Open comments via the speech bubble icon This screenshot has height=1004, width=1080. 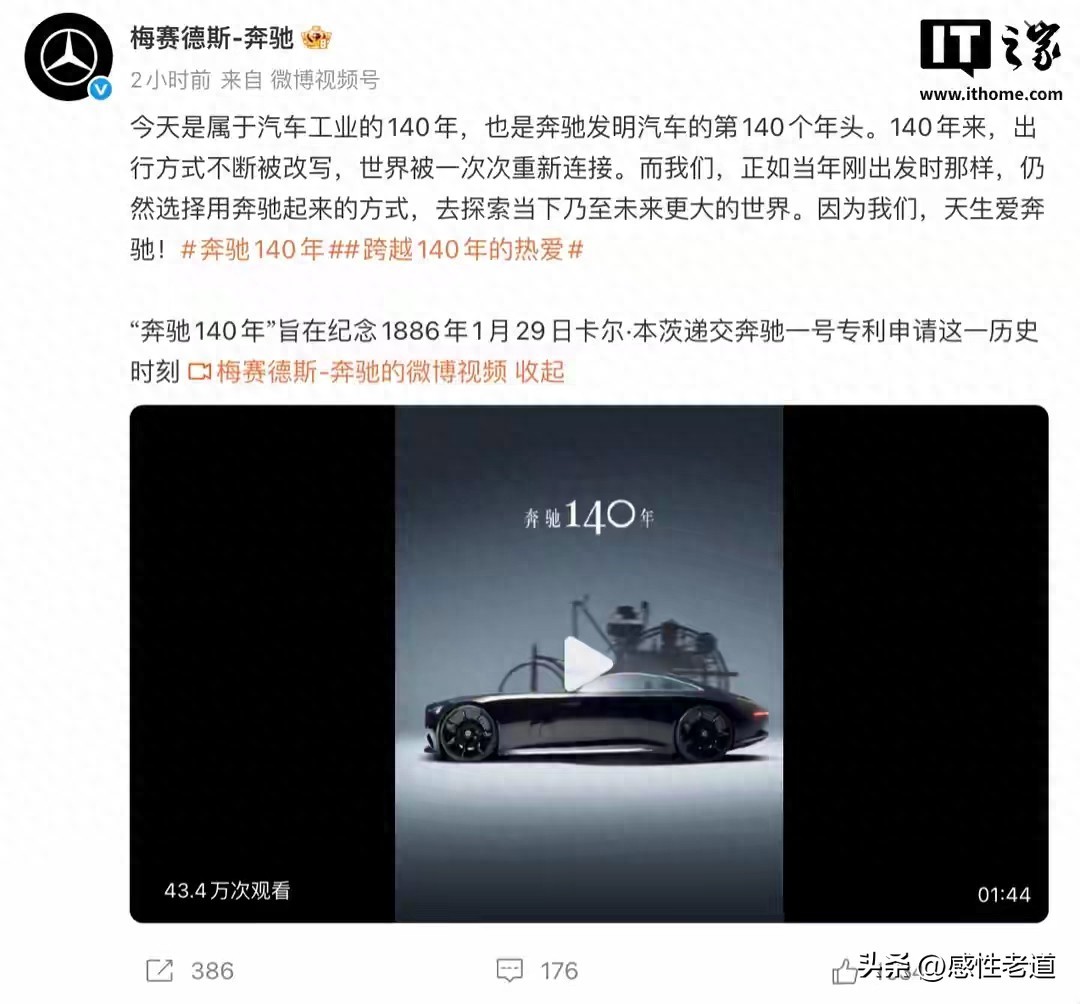click(x=510, y=971)
